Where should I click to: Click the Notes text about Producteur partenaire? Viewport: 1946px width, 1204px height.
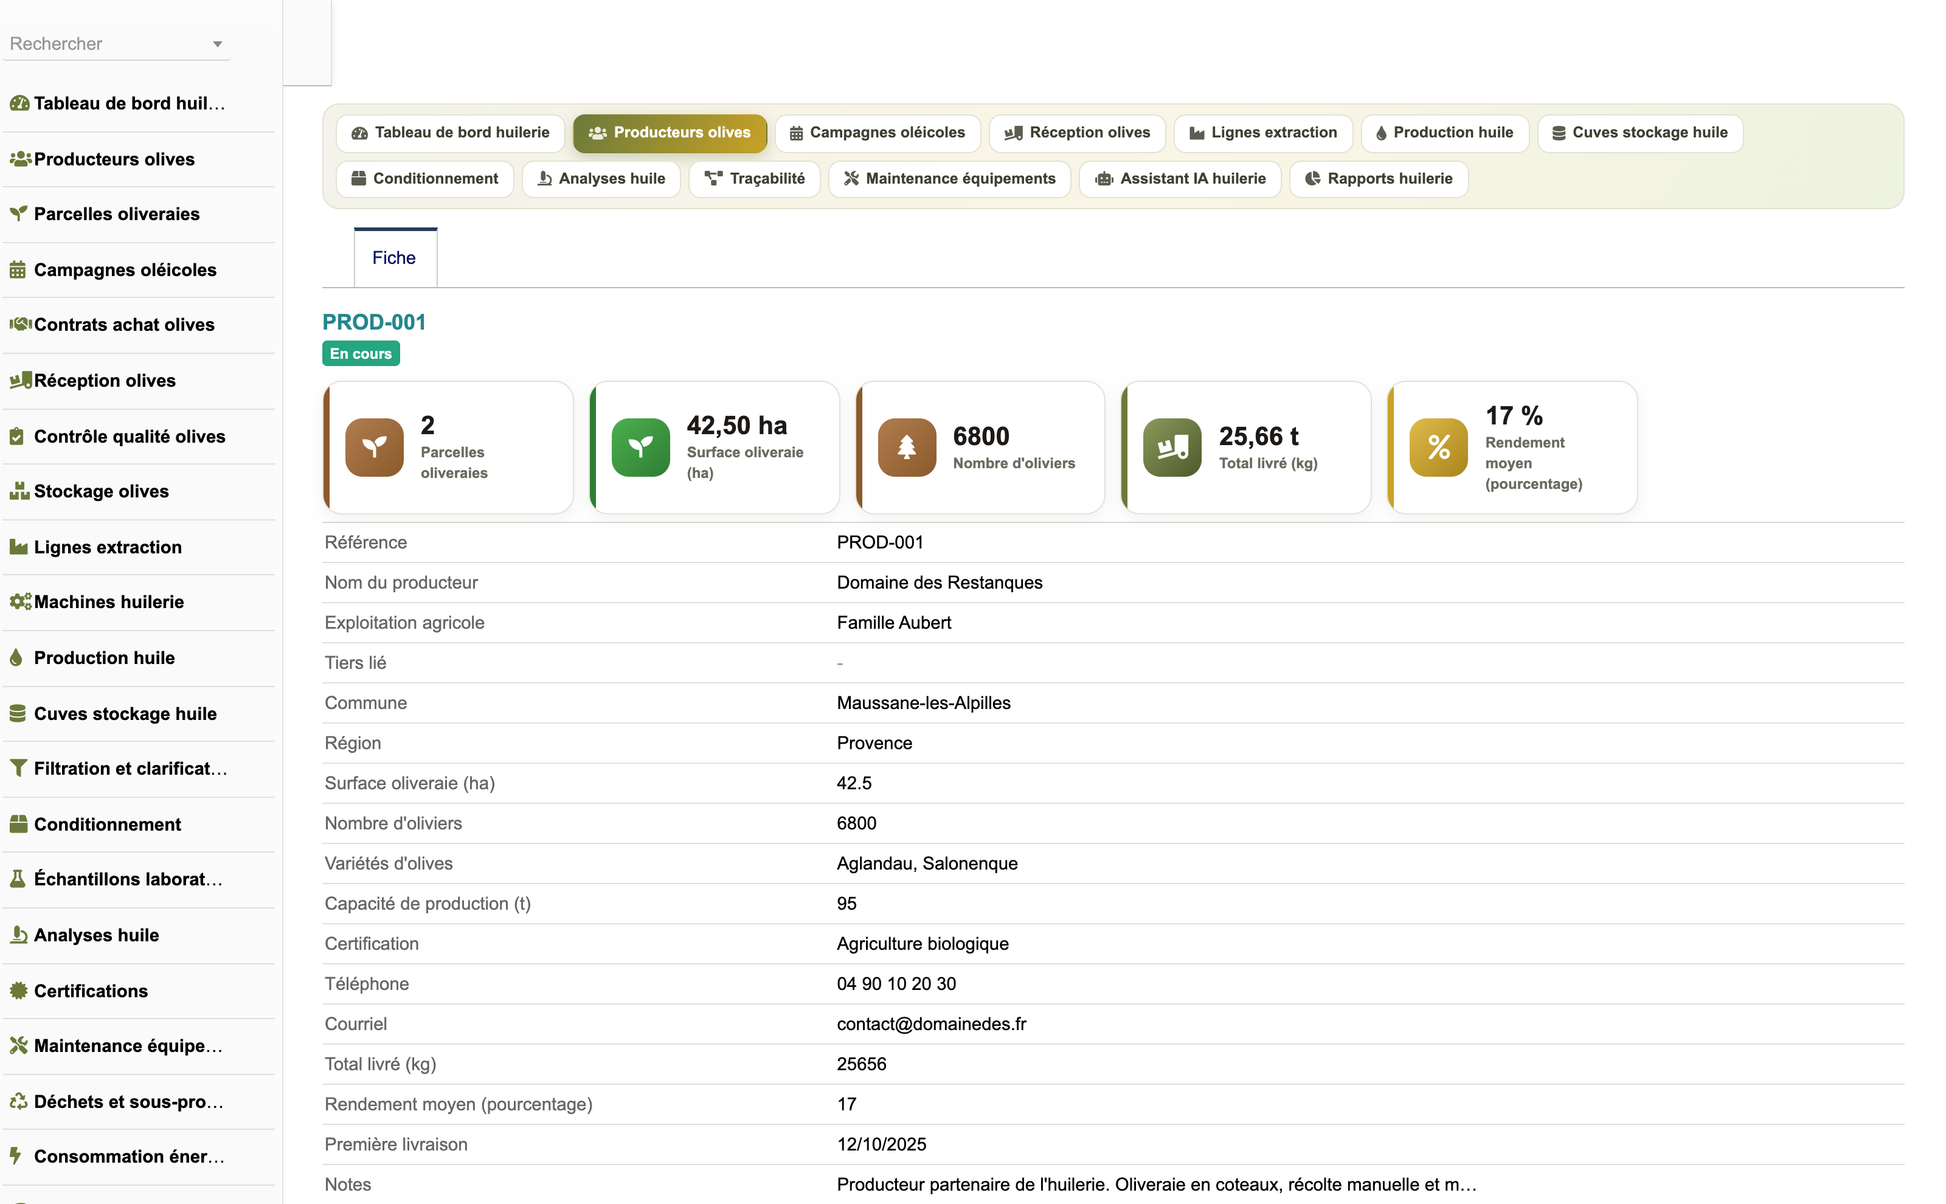[x=1156, y=1185]
